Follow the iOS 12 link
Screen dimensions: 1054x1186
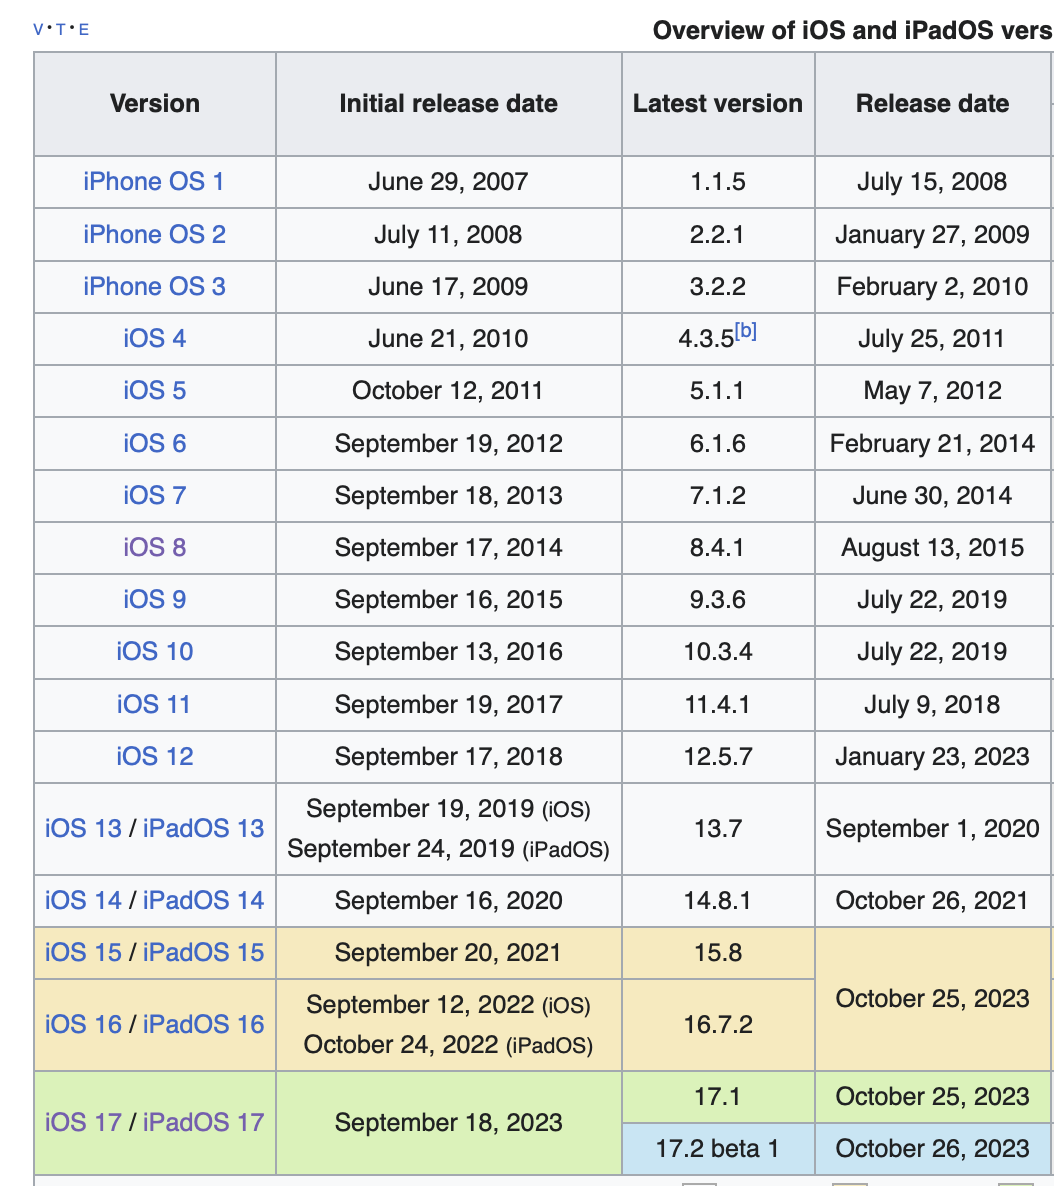tap(154, 757)
